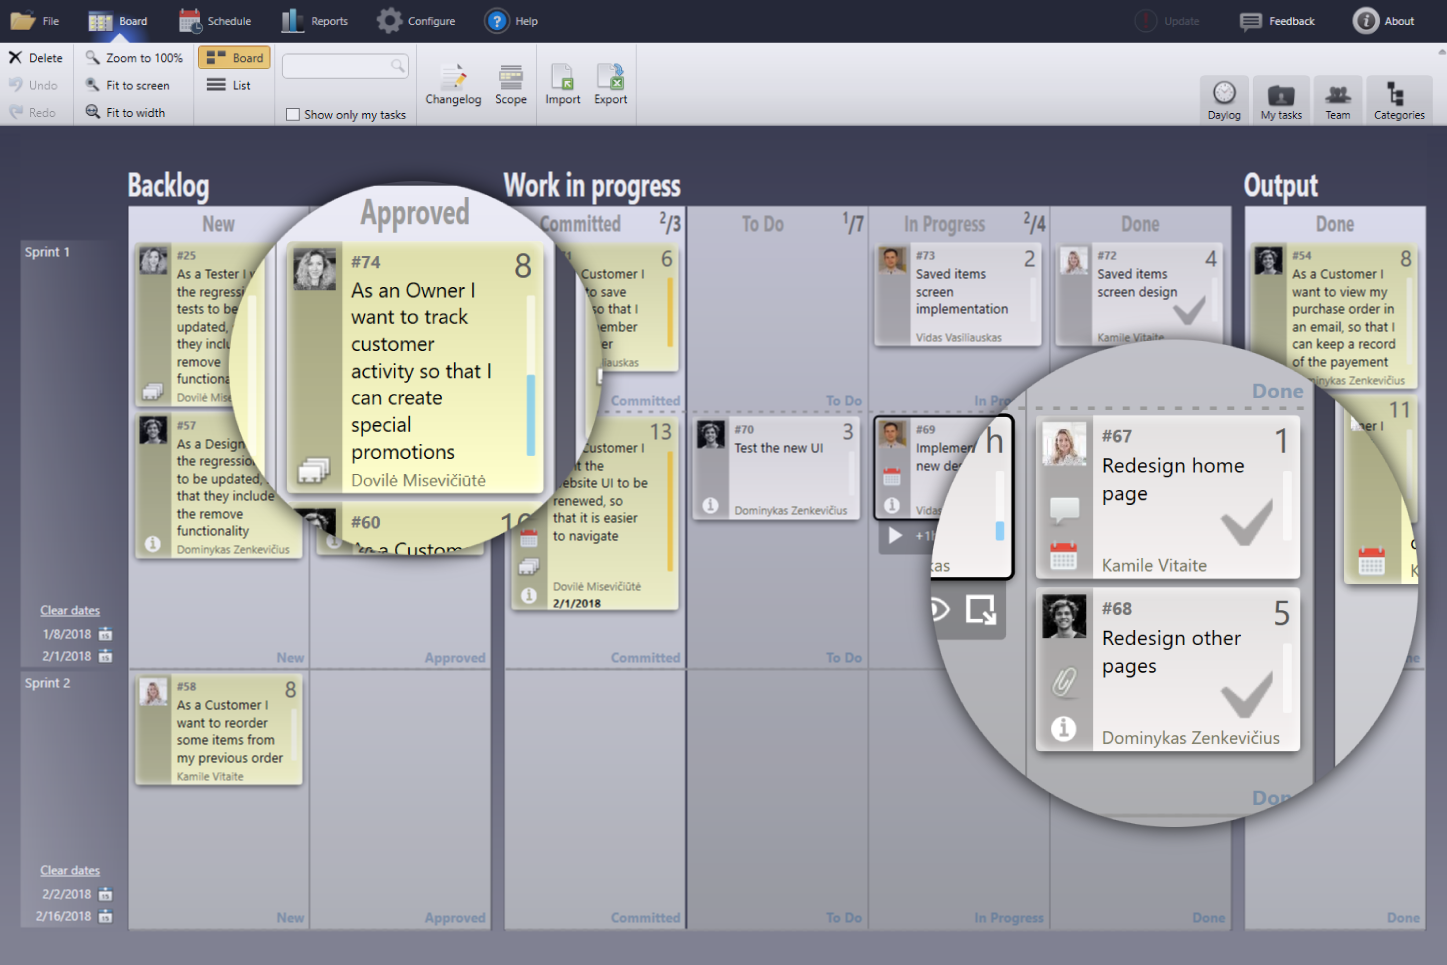The height and width of the screenshot is (965, 1447).
Task: Open calendar for 2/16/2018 date
Action: [x=105, y=916]
